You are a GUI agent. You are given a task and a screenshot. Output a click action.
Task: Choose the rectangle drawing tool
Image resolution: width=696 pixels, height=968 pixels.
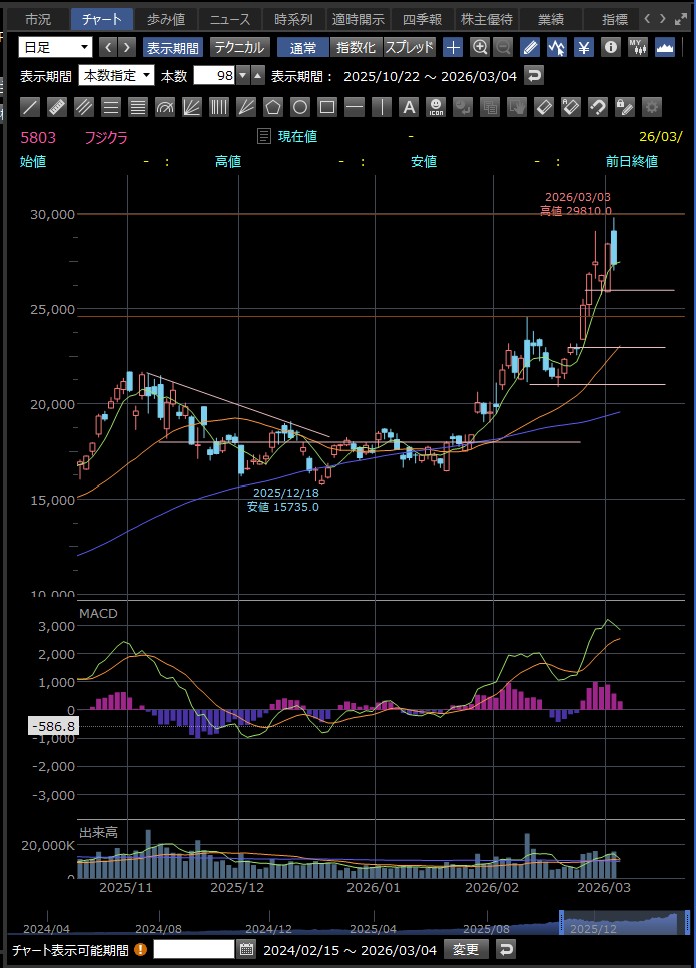point(326,107)
